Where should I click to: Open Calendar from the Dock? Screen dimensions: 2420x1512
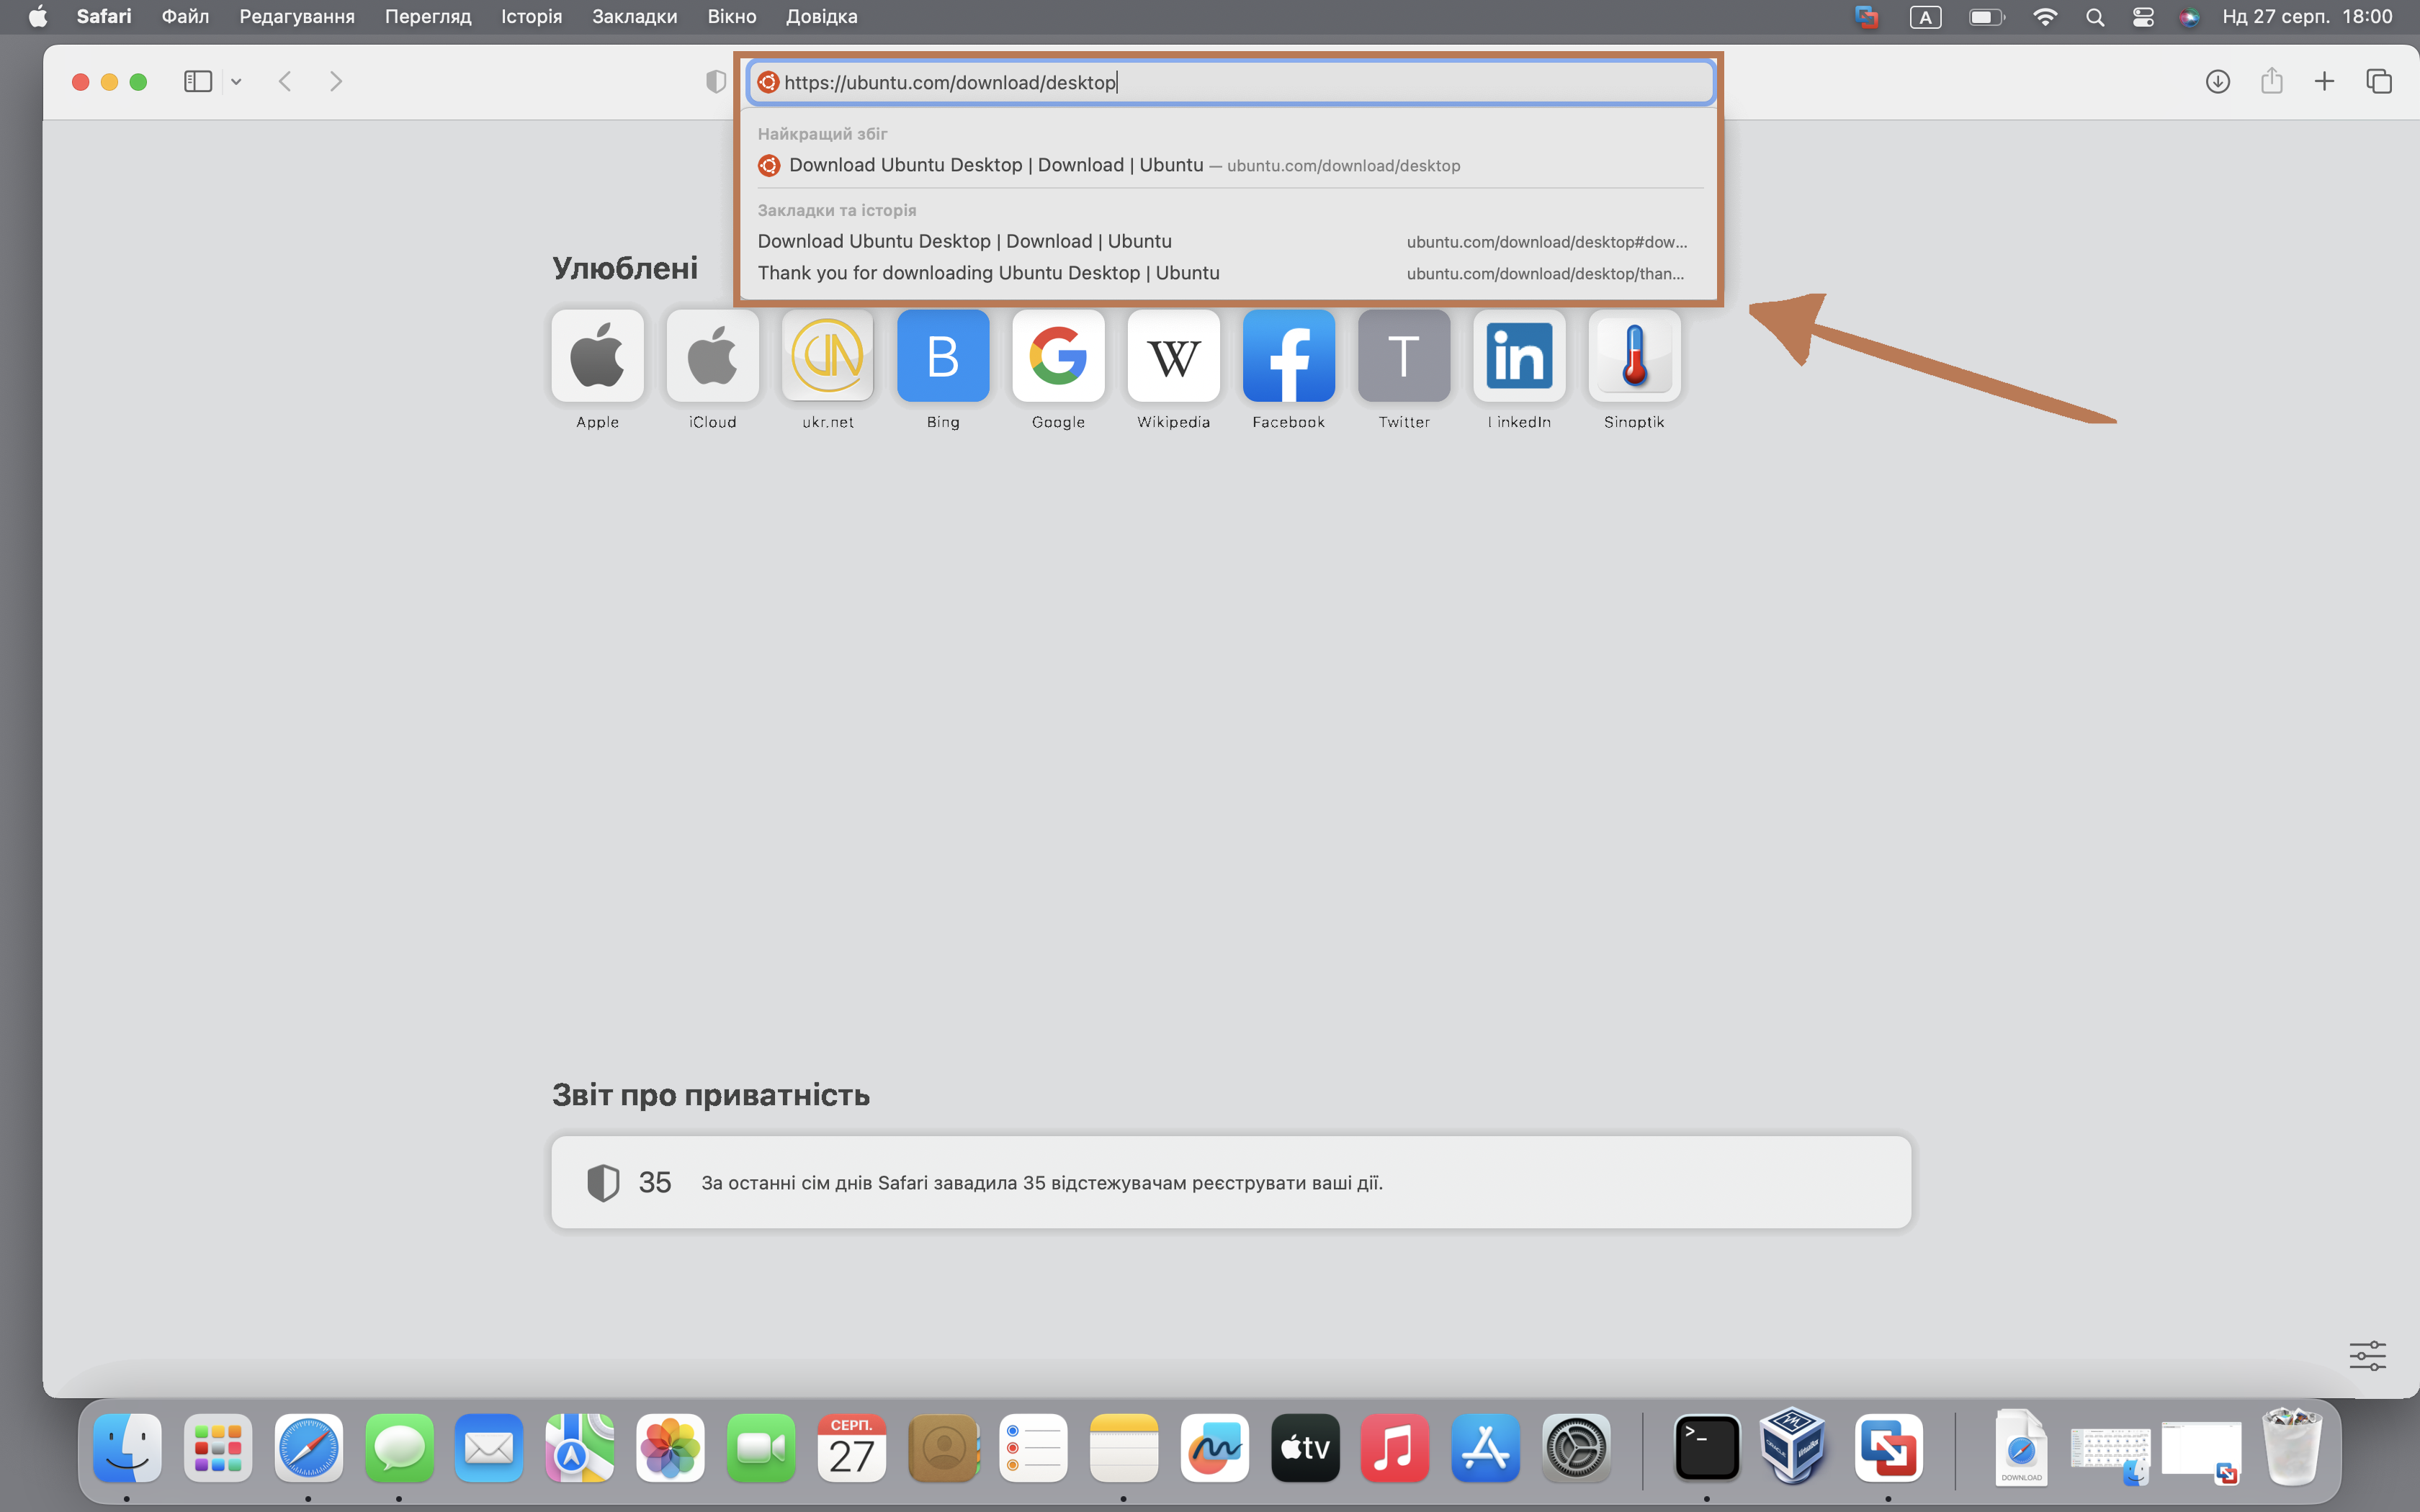pos(852,1447)
